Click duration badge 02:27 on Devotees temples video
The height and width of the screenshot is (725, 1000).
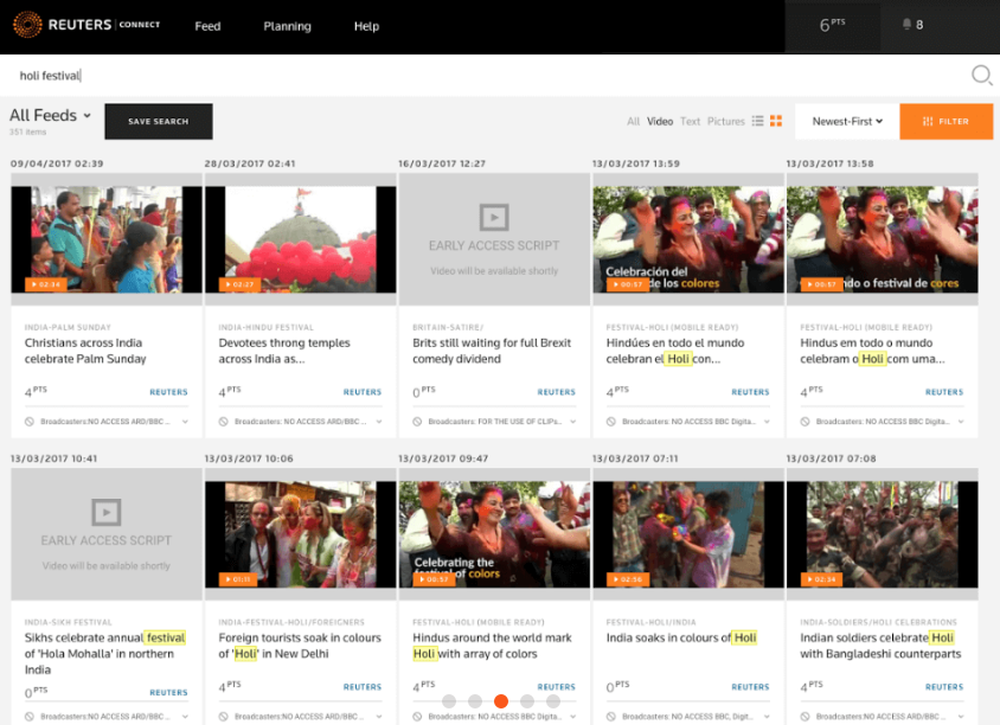coord(239,284)
